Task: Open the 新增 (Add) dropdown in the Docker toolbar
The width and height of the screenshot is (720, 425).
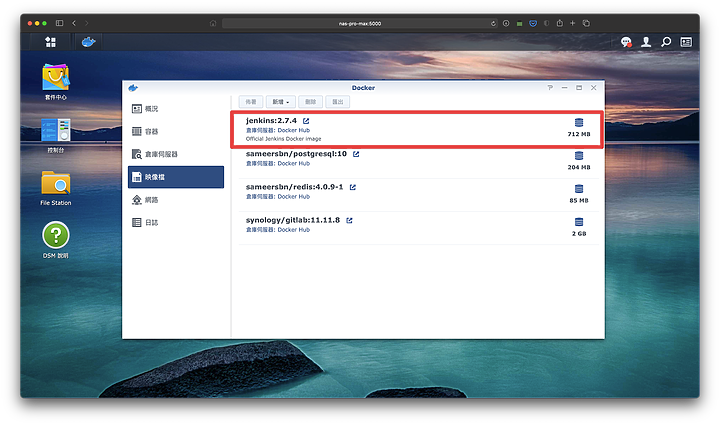Action: (x=281, y=102)
